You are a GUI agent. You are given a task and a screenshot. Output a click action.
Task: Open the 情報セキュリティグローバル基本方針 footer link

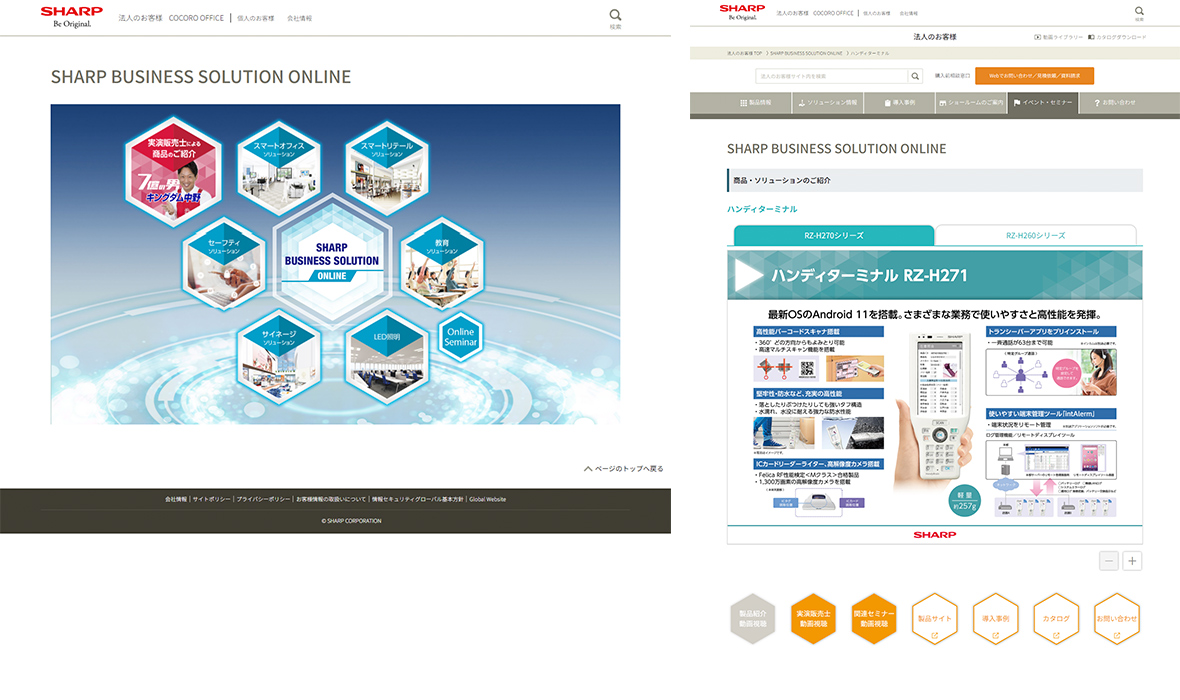click(418, 499)
